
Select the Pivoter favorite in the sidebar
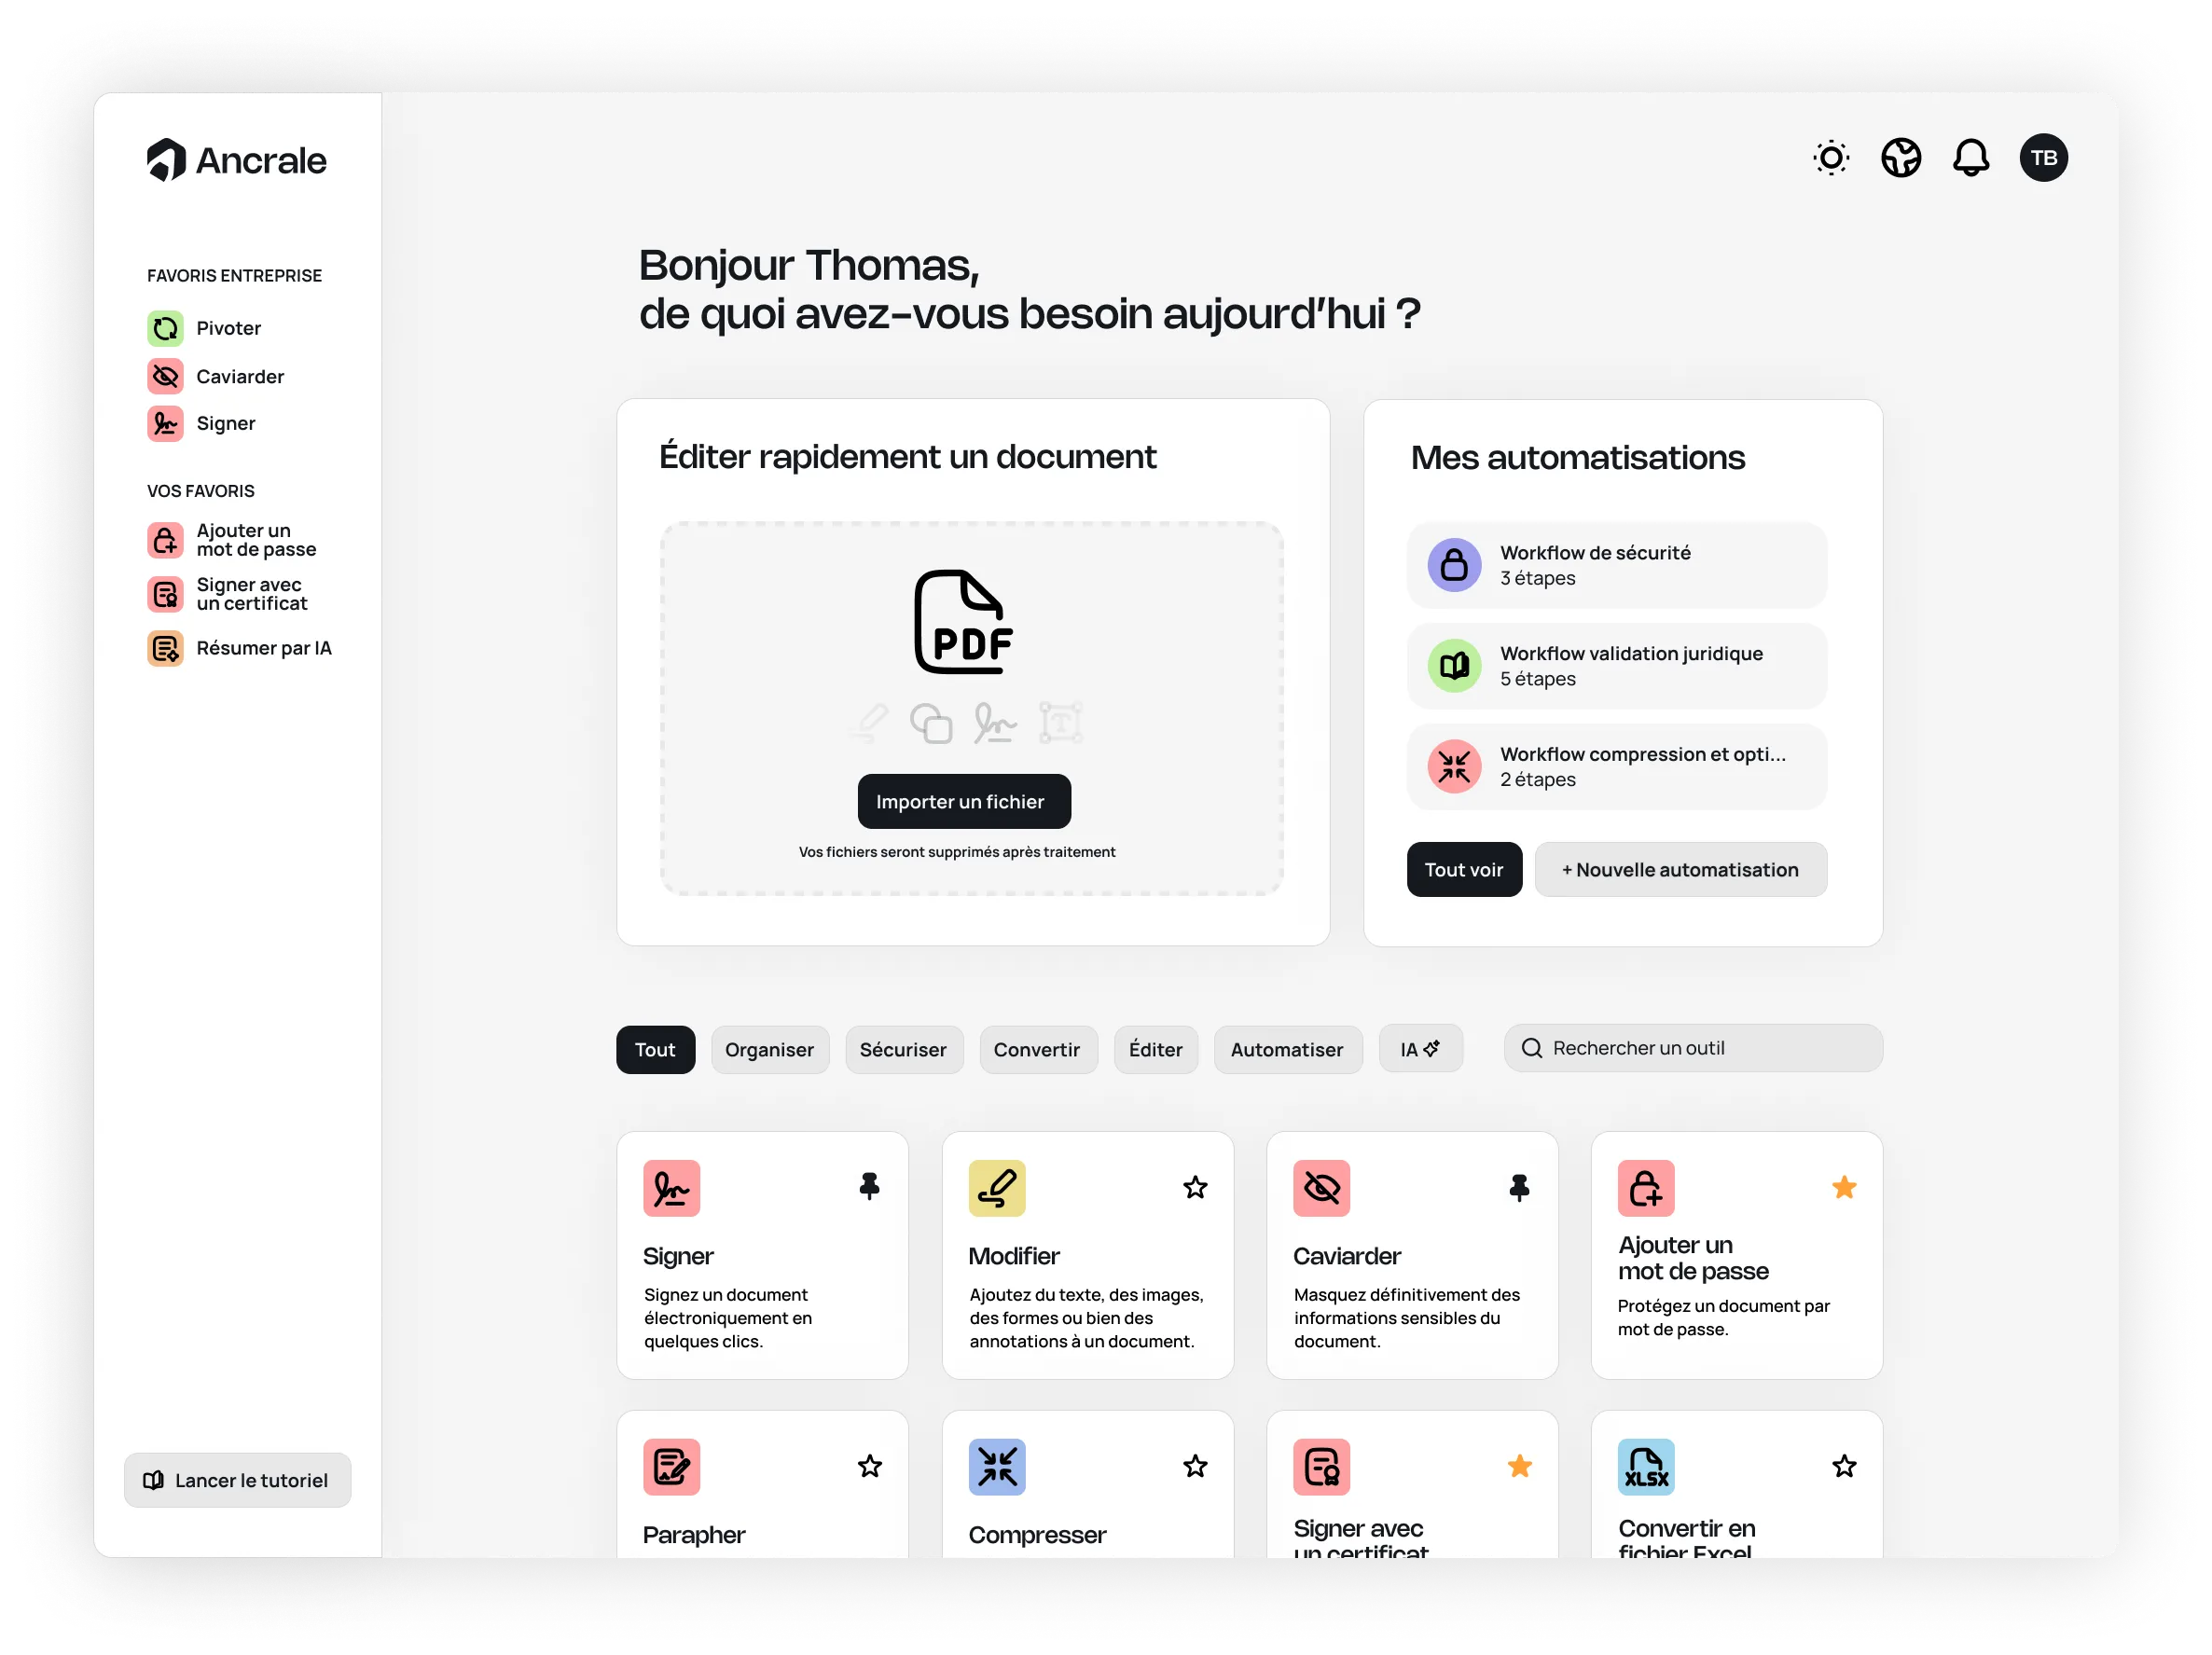[228, 328]
